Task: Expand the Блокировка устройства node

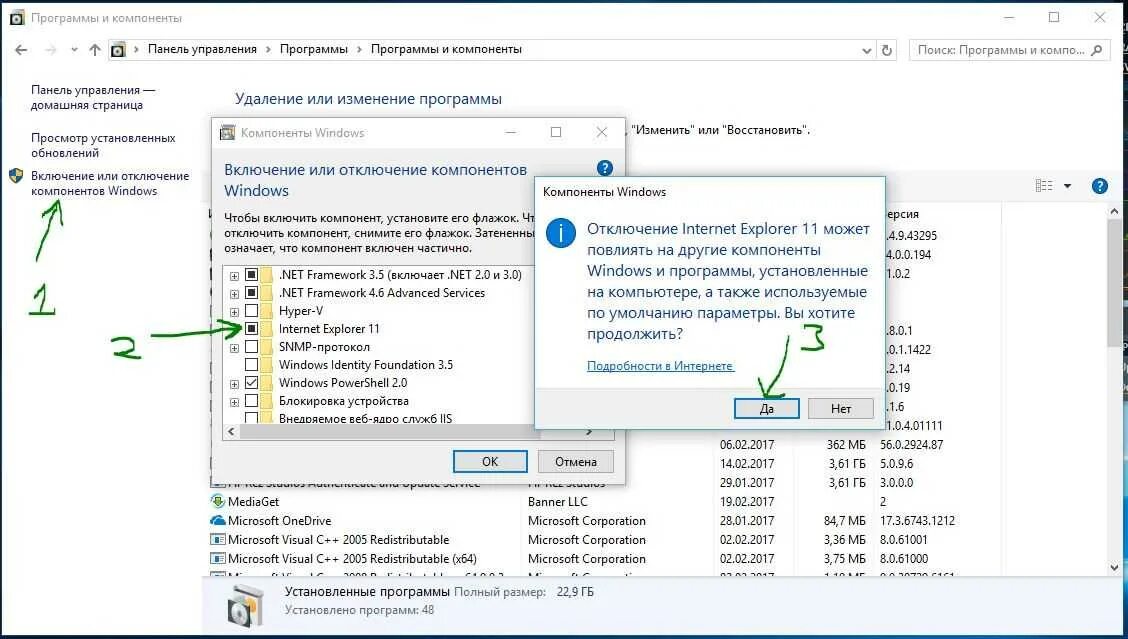Action: 235,402
